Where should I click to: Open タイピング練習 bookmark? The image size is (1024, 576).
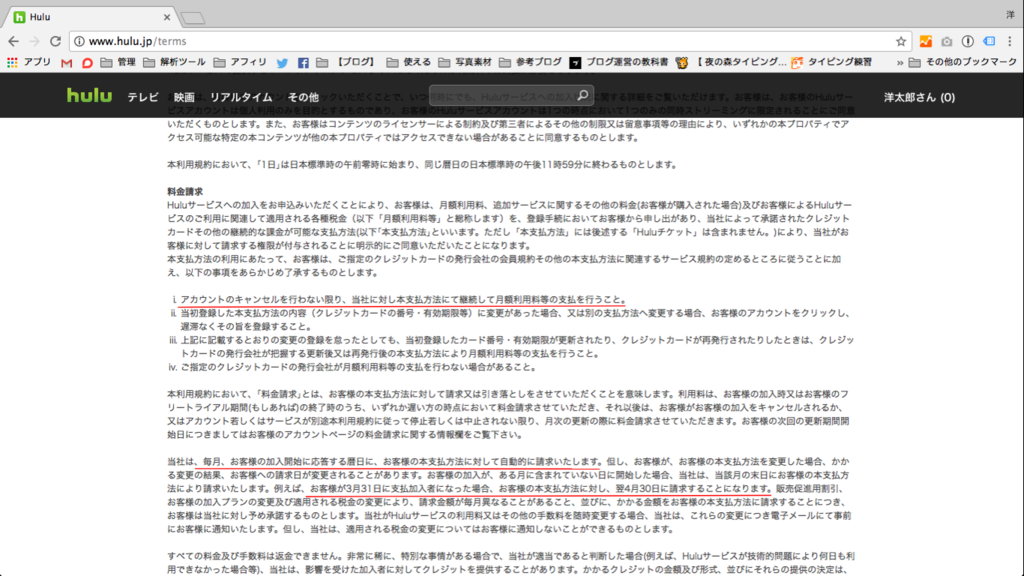click(x=831, y=62)
